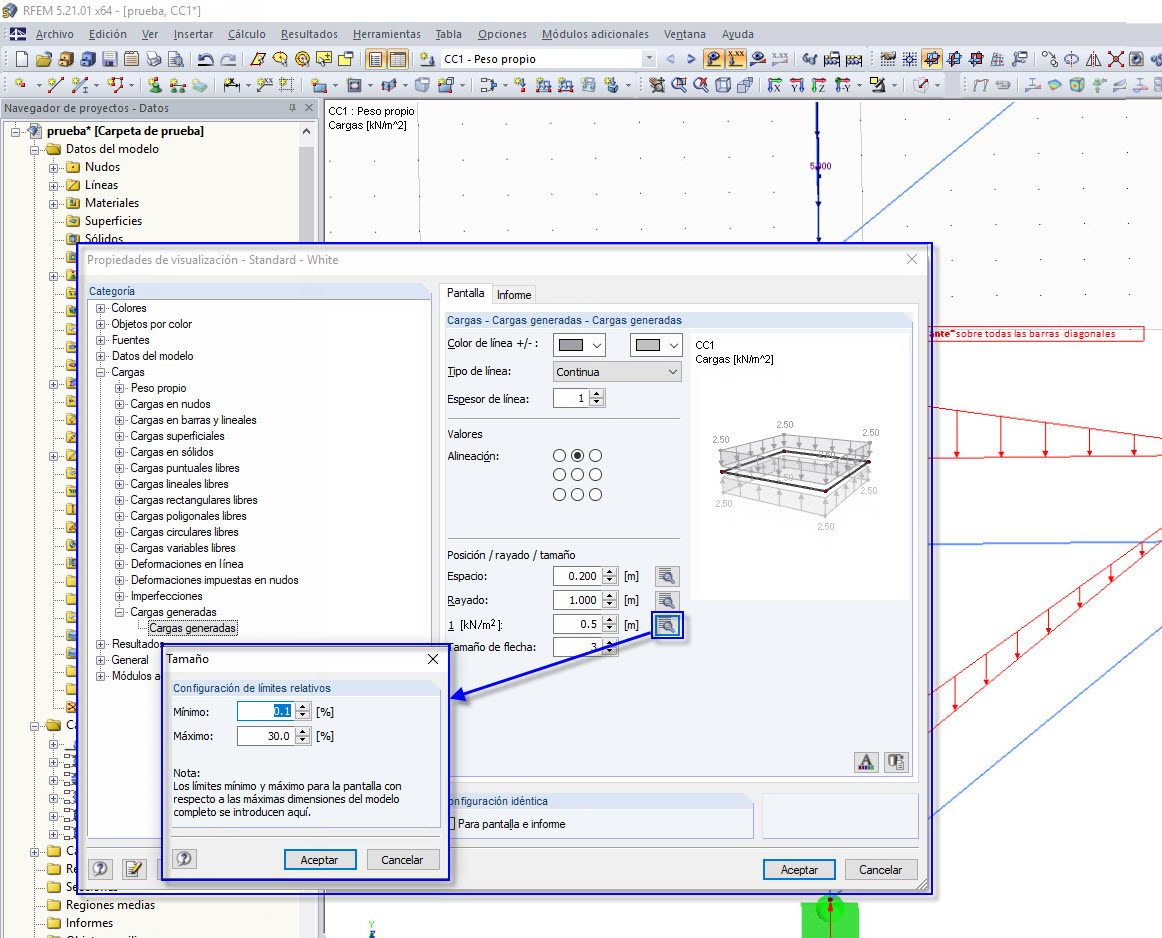Select Imperfecciones in the category tree
This screenshot has height=938, width=1162.
(x=167, y=596)
